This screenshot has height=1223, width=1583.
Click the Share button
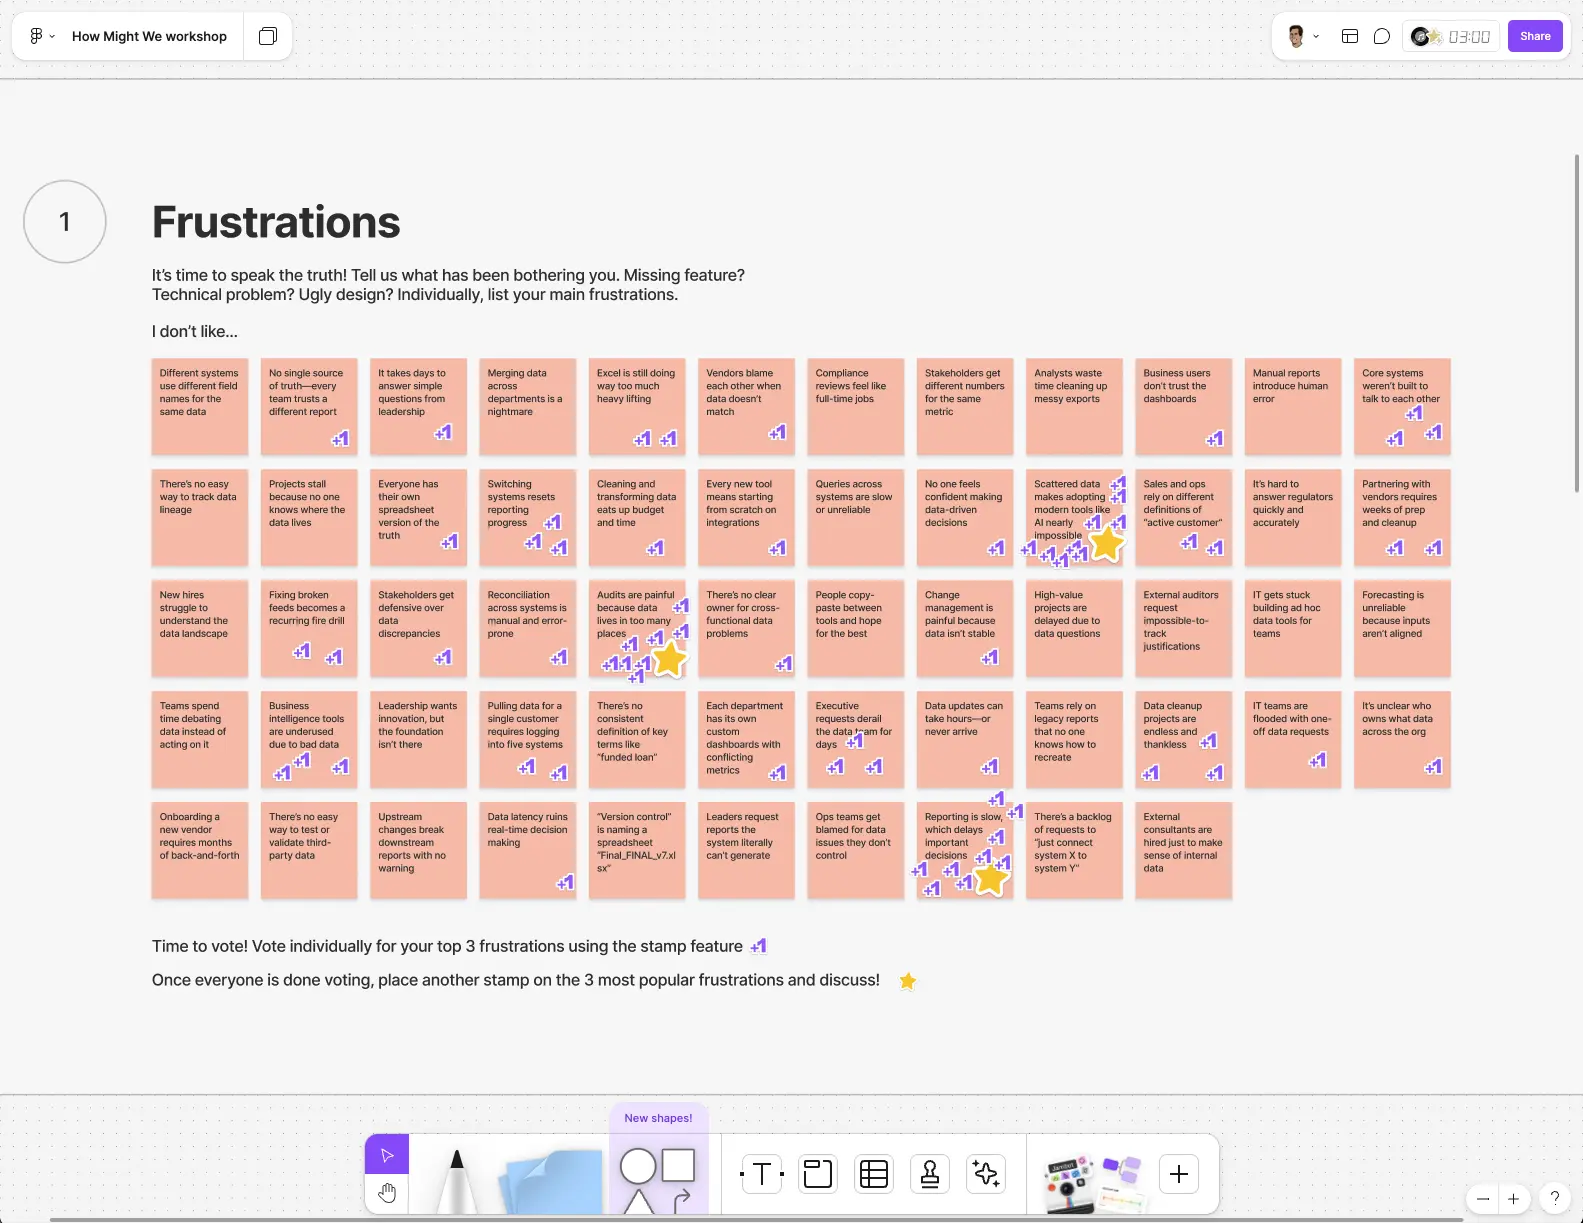pyautogui.click(x=1535, y=37)
